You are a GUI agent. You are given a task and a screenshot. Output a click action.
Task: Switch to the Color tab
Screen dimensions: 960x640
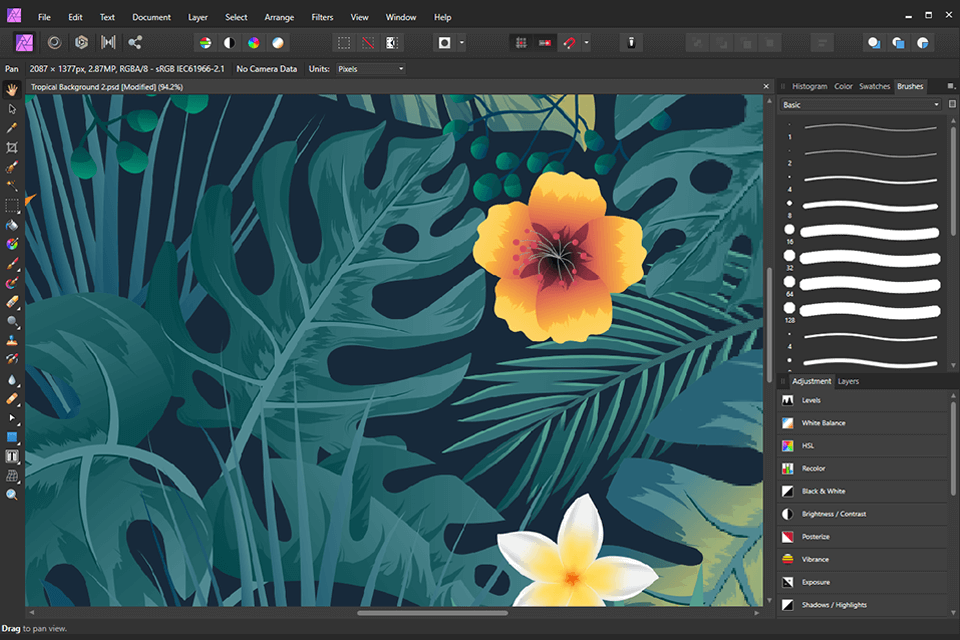click(843, 86)
